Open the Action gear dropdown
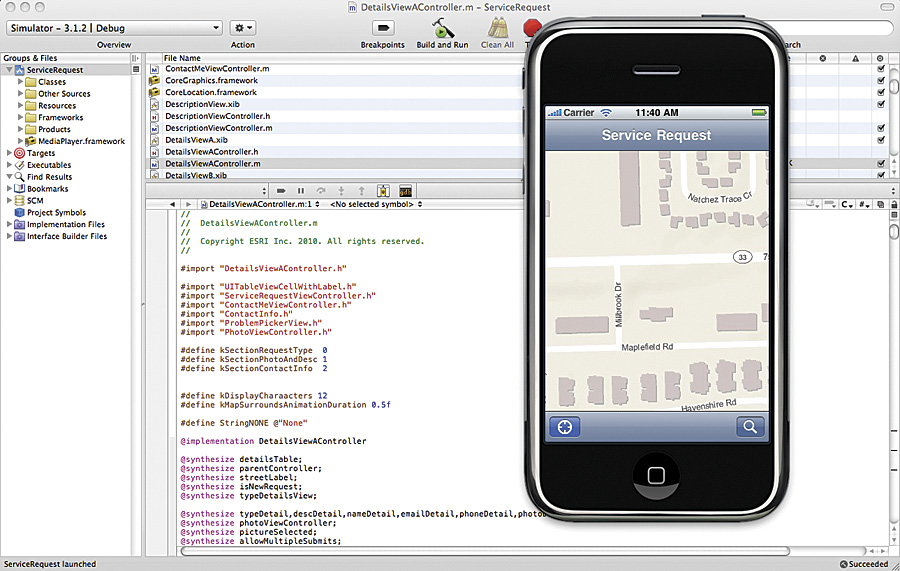The height and width of the screenshot is (571, 900). coord(243,28)
